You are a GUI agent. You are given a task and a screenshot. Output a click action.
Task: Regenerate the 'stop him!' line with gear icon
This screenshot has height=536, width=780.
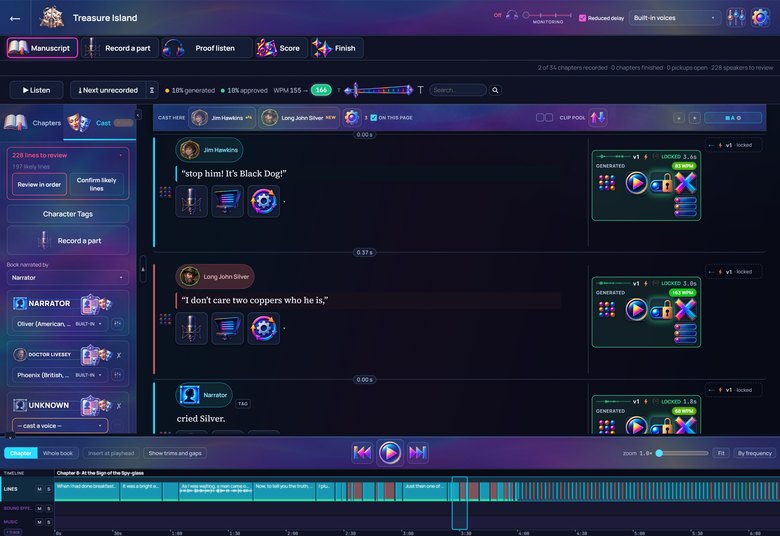(264, 202)
